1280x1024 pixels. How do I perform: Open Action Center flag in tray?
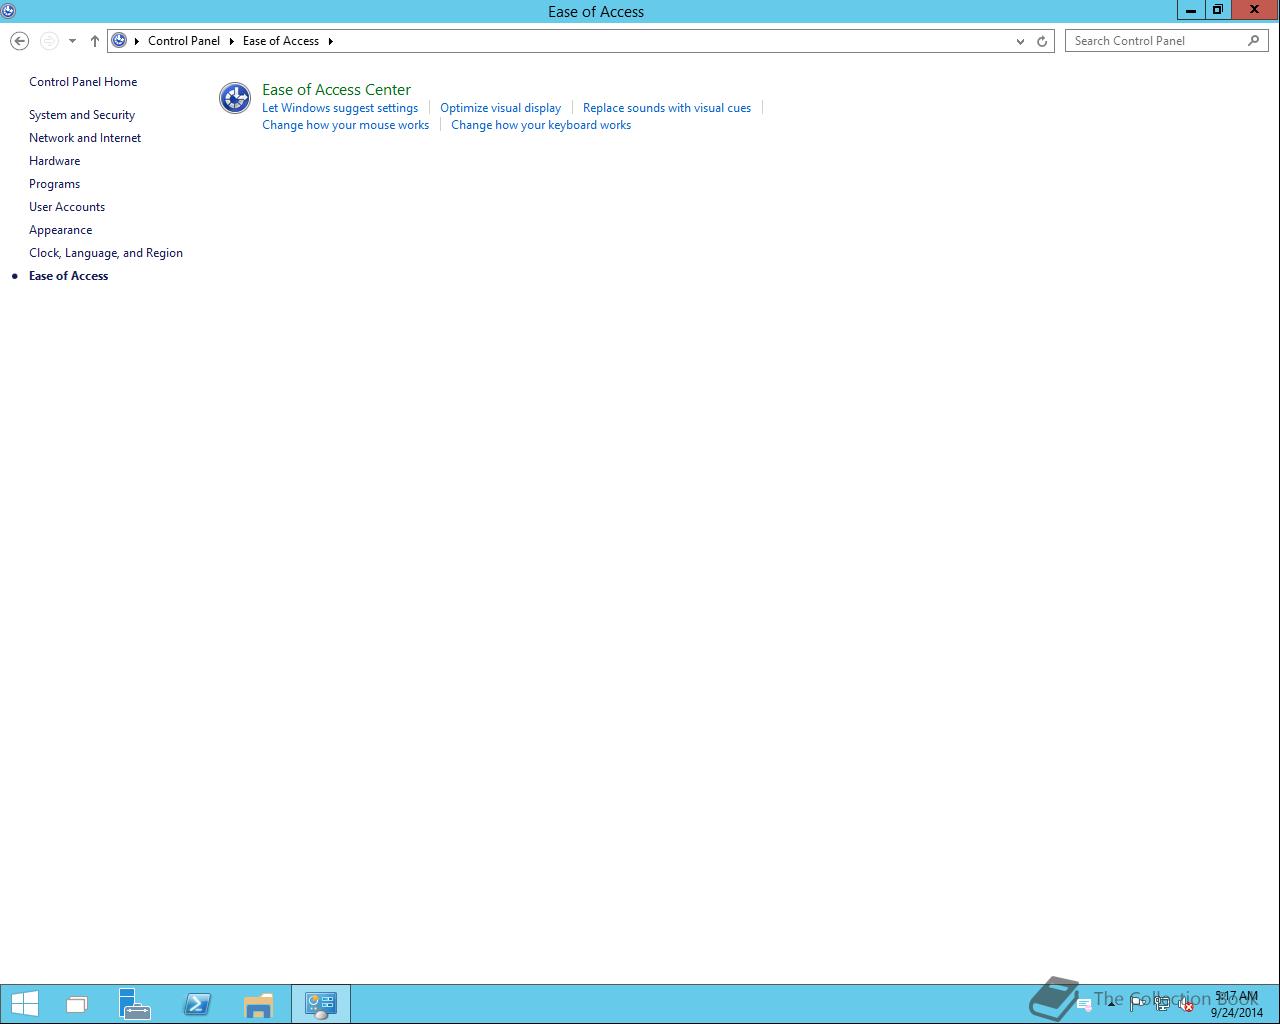coord(1138,1005)
